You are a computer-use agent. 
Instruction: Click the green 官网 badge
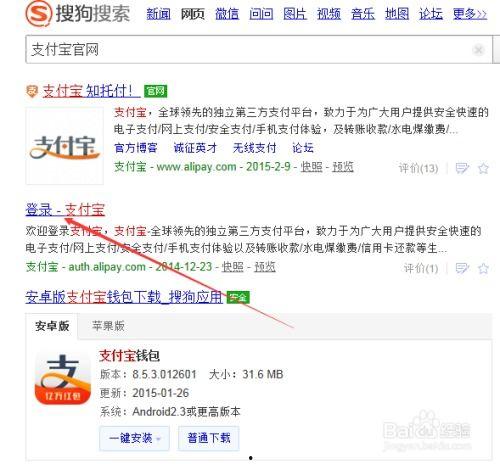point(155,91)
